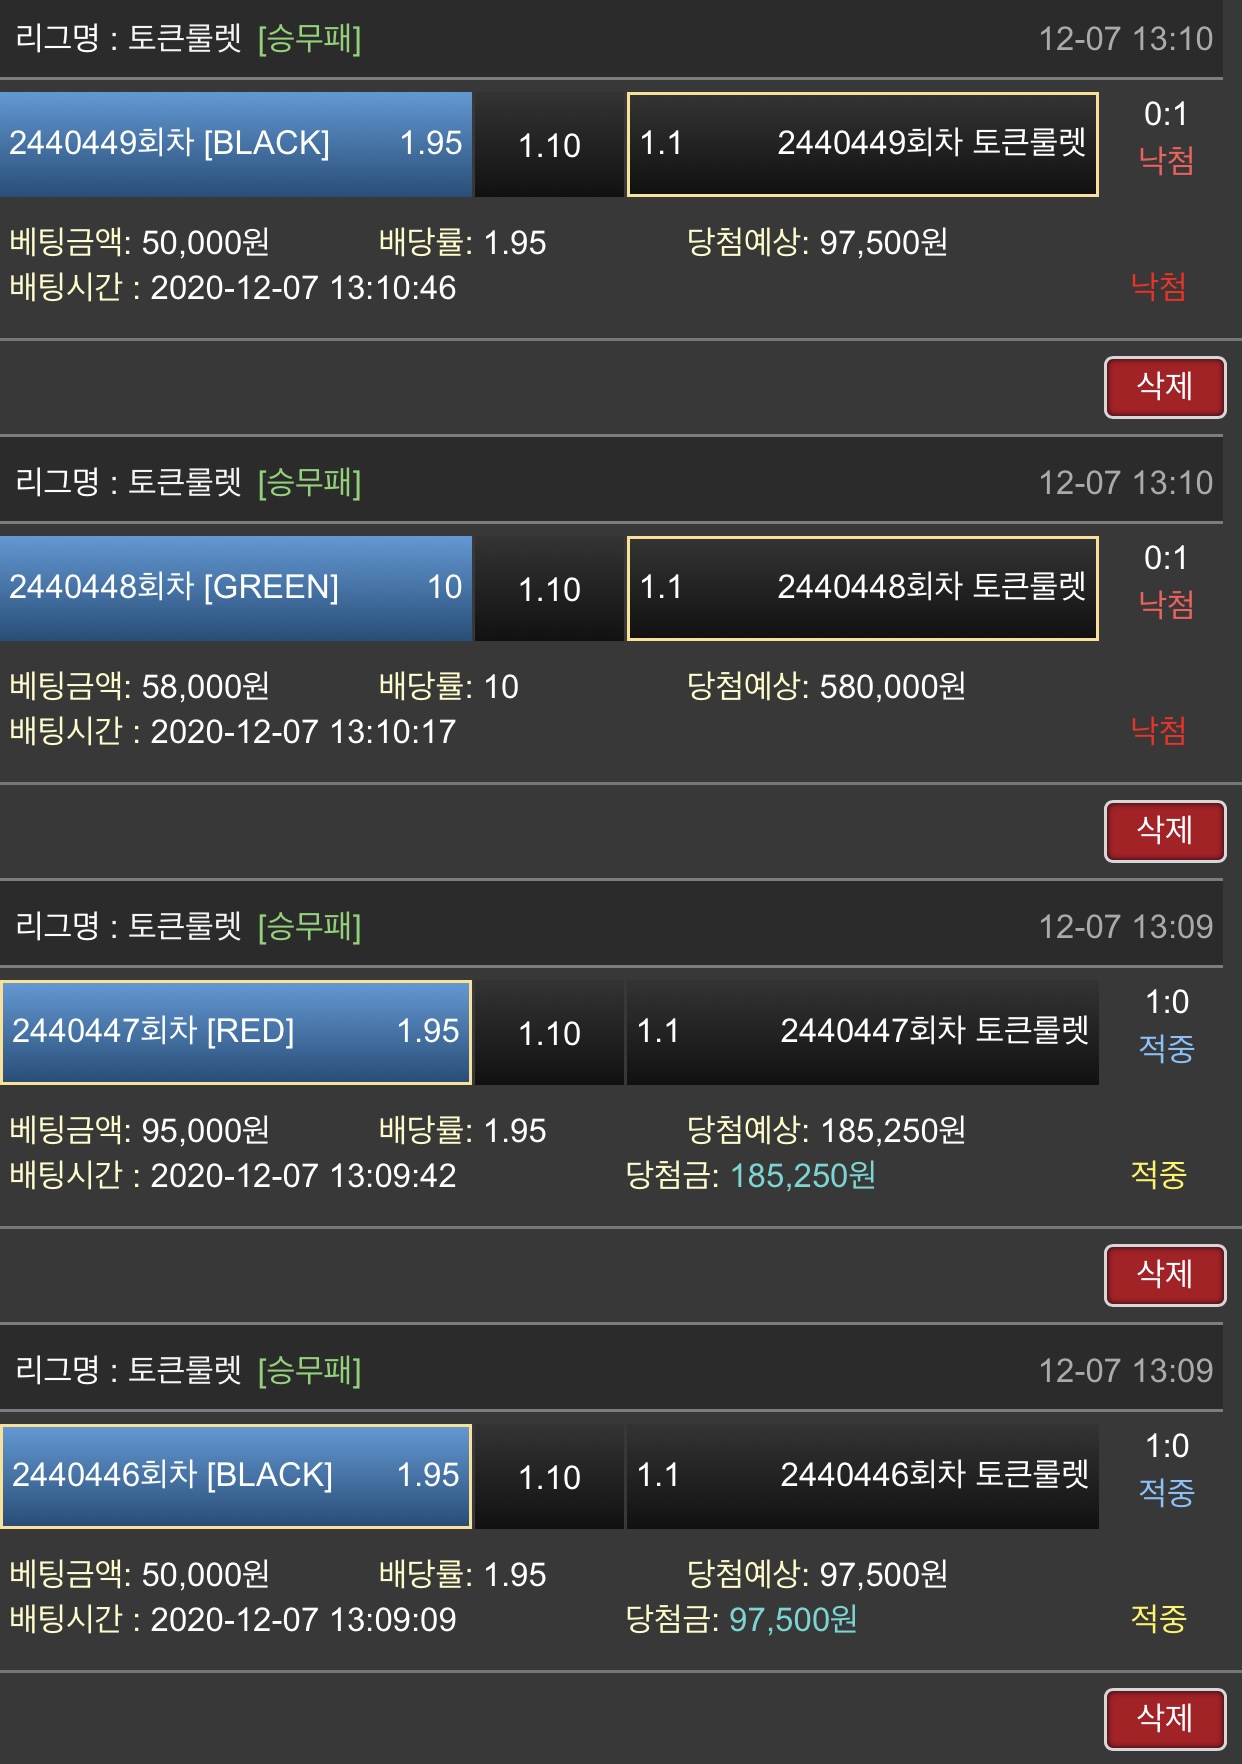Click the 97,500원 winnings amount
This screenshot has width=1242, height=1764.
[793, 1619]
